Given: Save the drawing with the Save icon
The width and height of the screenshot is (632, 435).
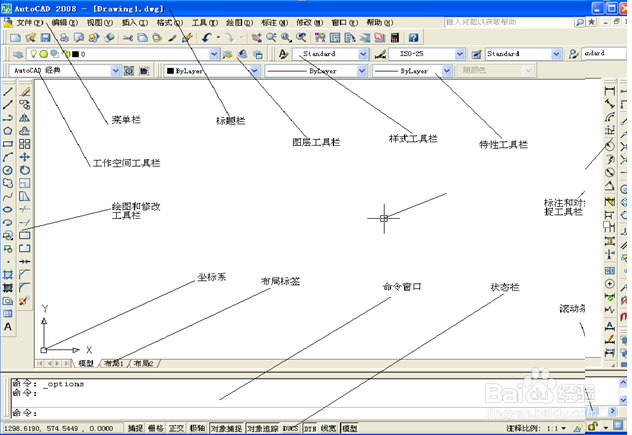Looking at the screenshot, I should pyautogui.click(x=46, y=38).
